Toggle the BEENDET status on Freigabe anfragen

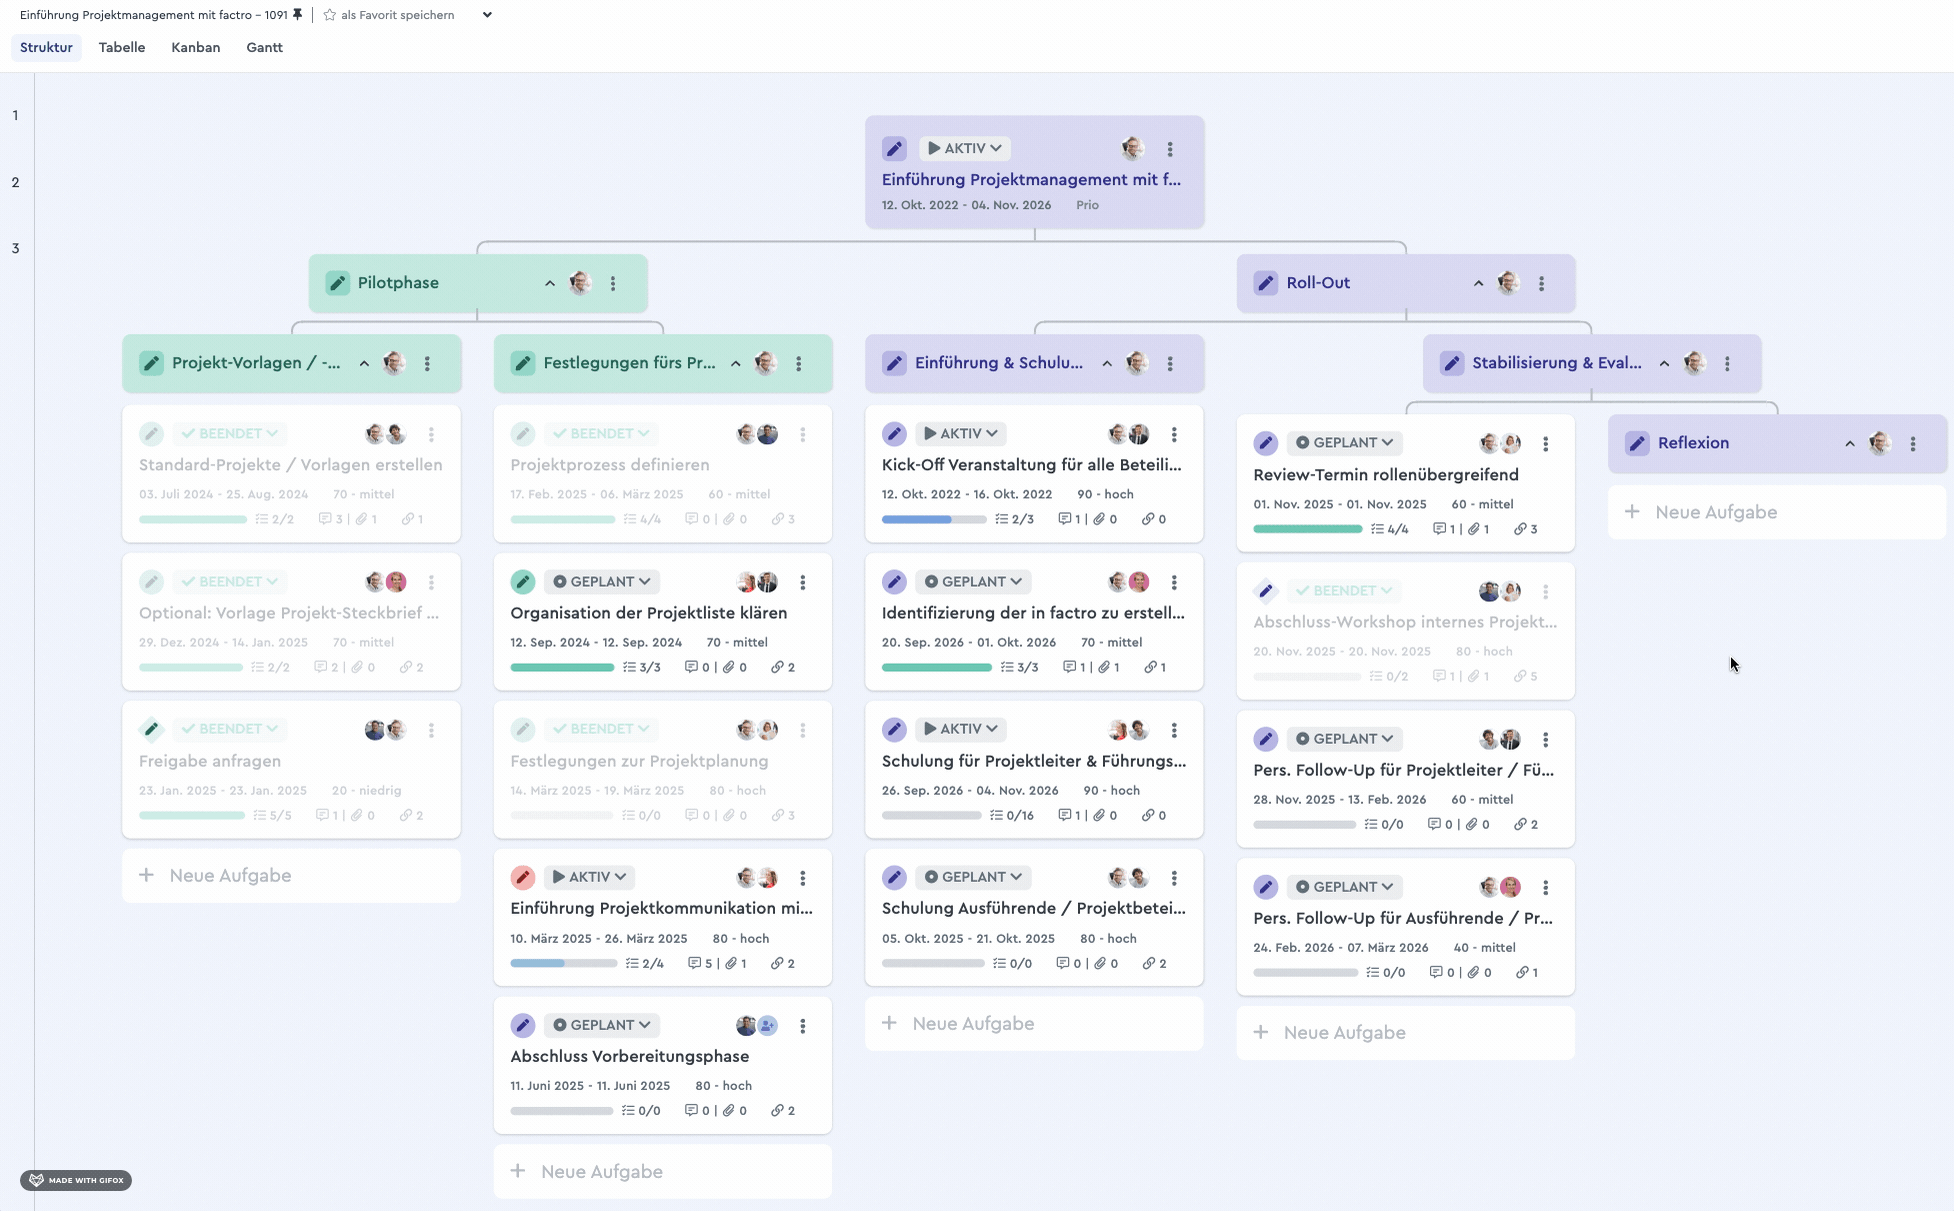(x=229, y=729)
